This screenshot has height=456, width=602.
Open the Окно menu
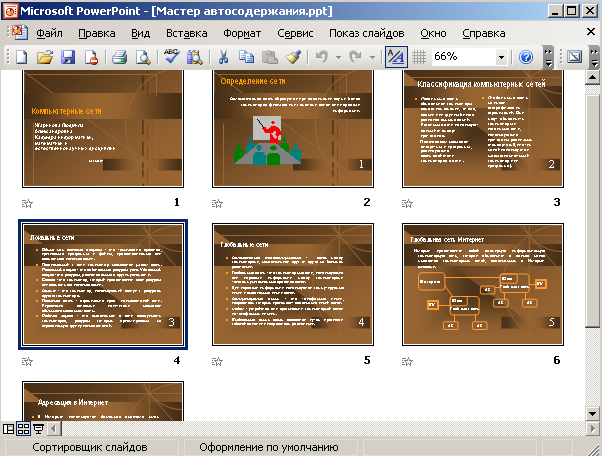coord(433,33)
